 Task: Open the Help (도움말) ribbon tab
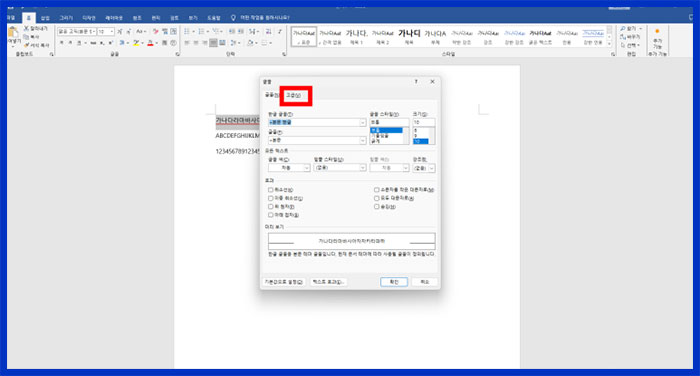(x=214, y=18)
